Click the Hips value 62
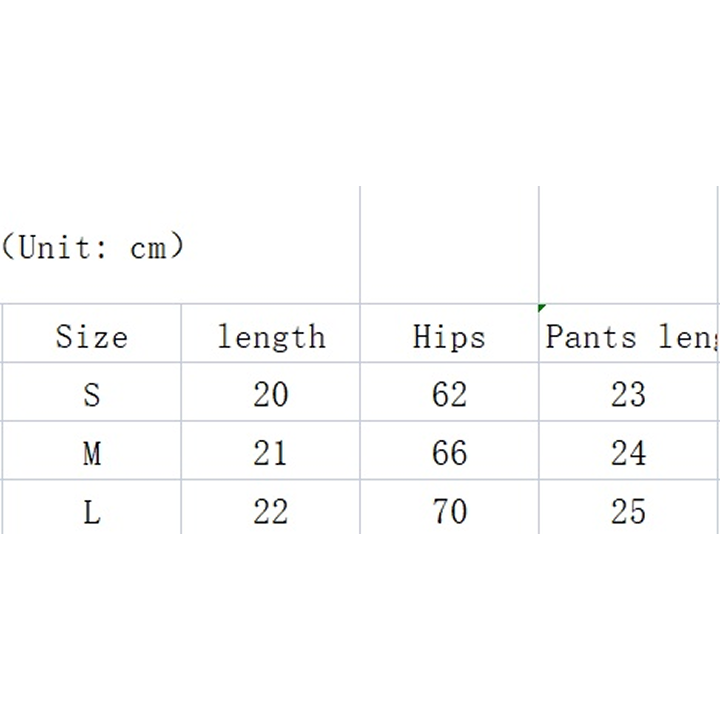 click(449, 394)
